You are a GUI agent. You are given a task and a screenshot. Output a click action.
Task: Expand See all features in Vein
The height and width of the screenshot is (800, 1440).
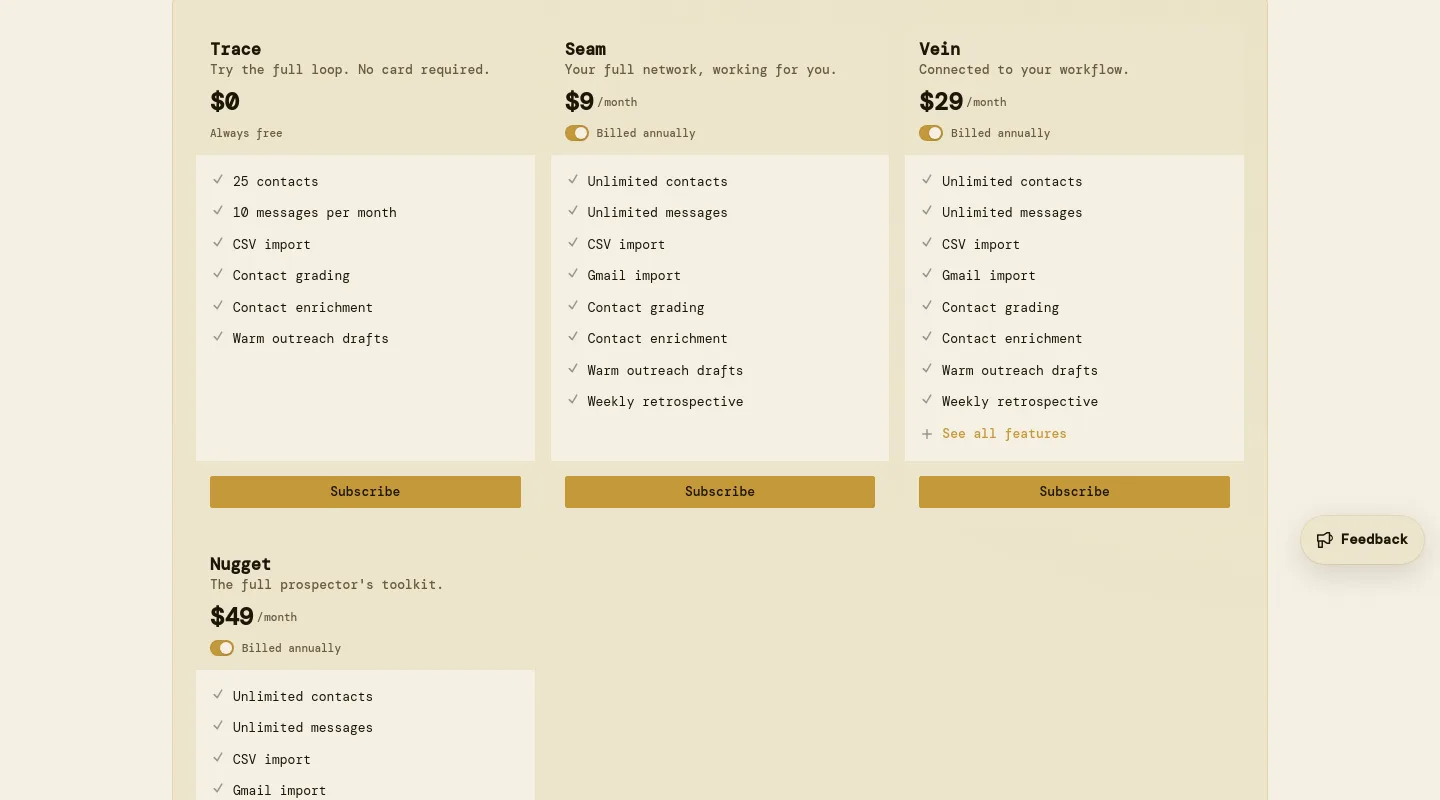point(1004,433)
